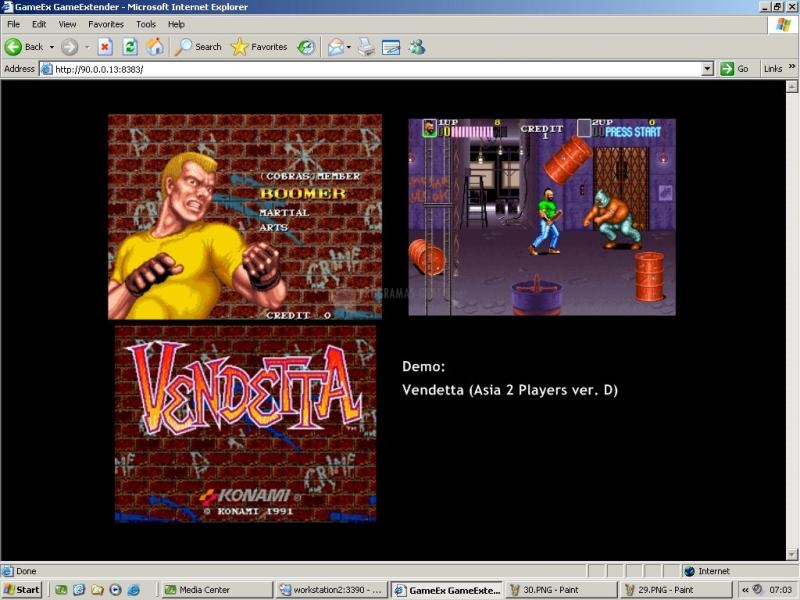Open Favorites star toolbar button
Image resolution: width=800 pixels, height=600 pixels.
259,47
